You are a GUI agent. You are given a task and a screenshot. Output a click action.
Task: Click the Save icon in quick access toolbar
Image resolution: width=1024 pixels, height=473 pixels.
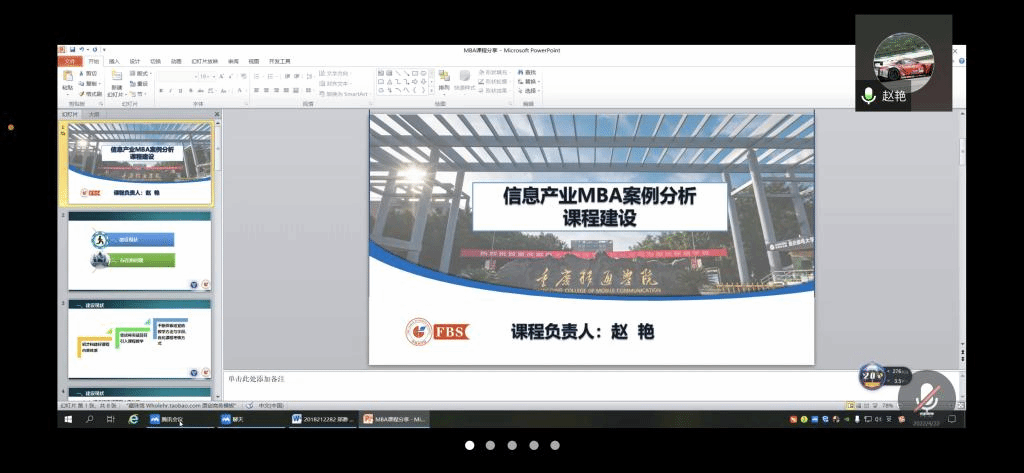pos(72,50)
